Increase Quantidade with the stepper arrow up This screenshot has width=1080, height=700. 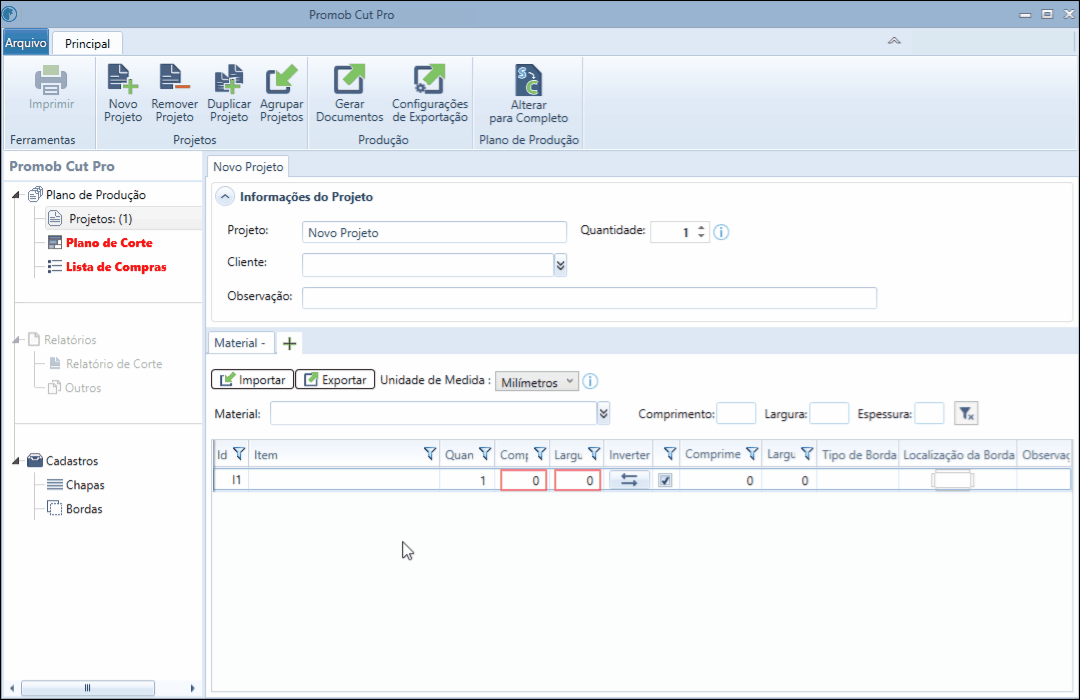[x=701, y=227]
